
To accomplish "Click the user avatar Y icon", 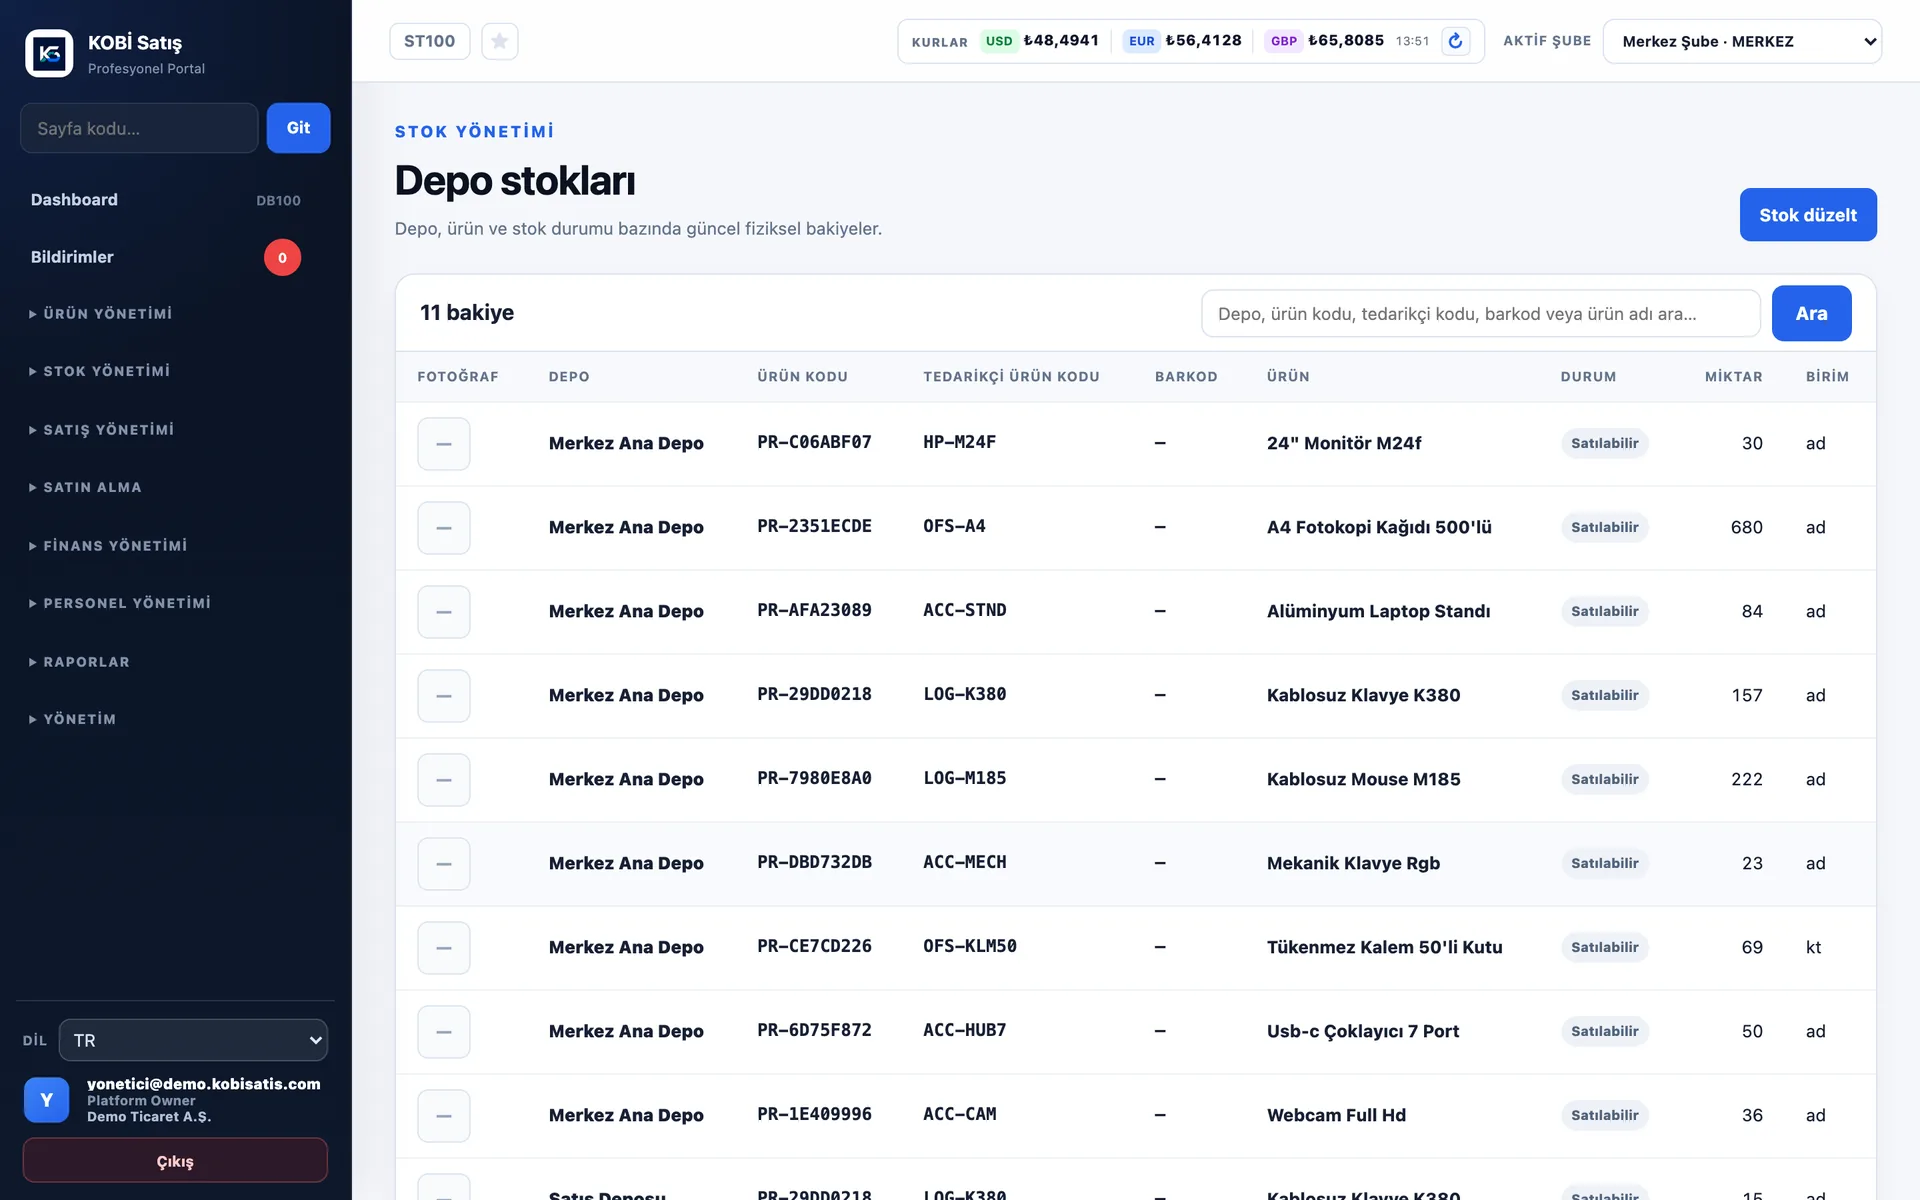I will [46, 1099].
